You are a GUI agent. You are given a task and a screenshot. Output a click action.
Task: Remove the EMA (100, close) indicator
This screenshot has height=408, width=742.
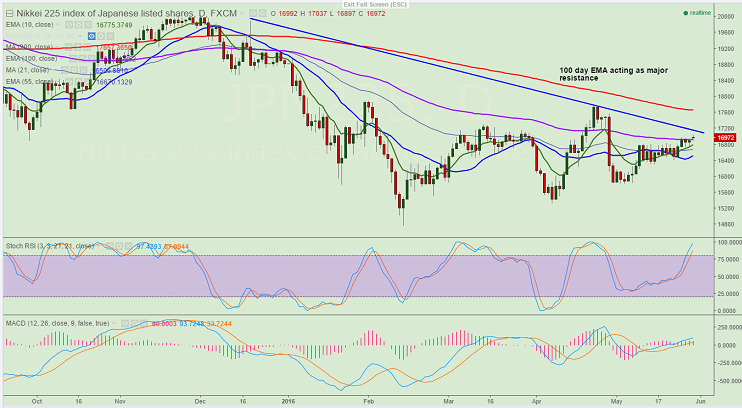pyautogui.click(x=91, y=59)
